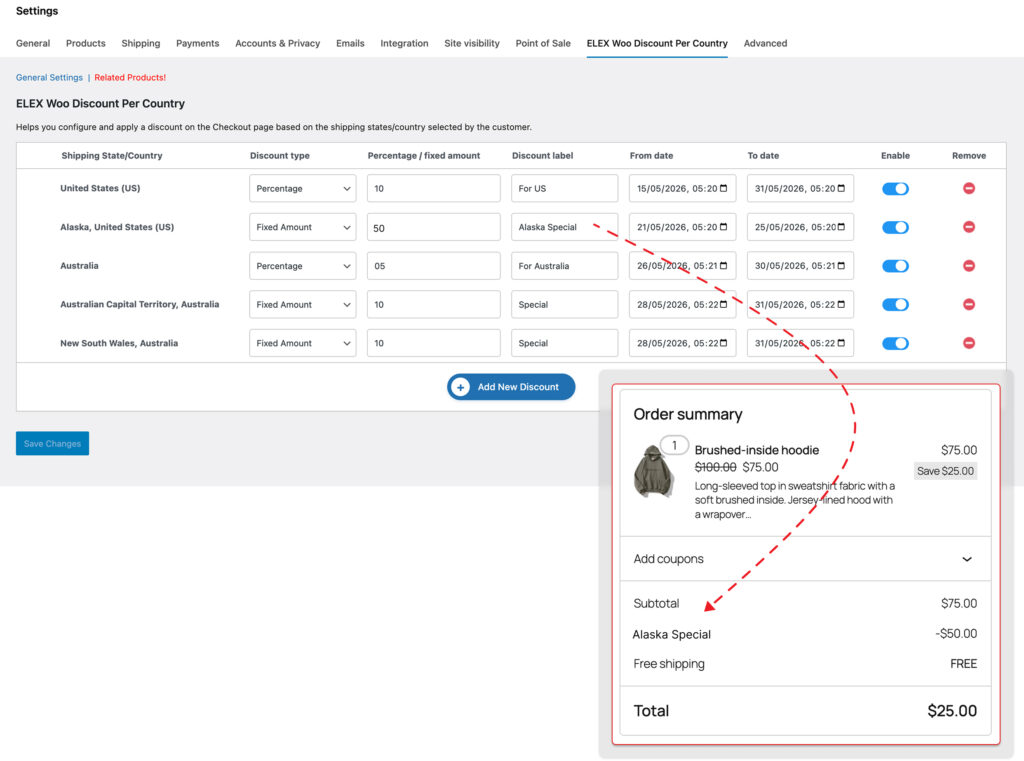Open discount type dropdown for New South Wales

pyautogui.click(x=302, y=343)
